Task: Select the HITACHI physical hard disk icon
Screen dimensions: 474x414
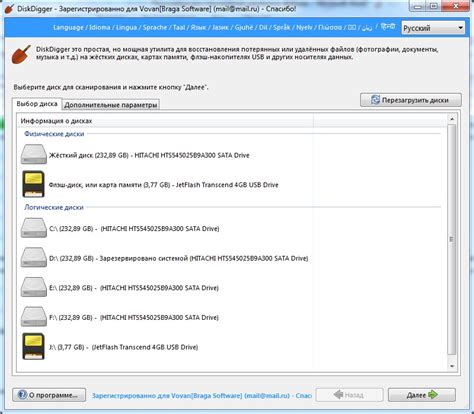Action: tap(34, 154)
